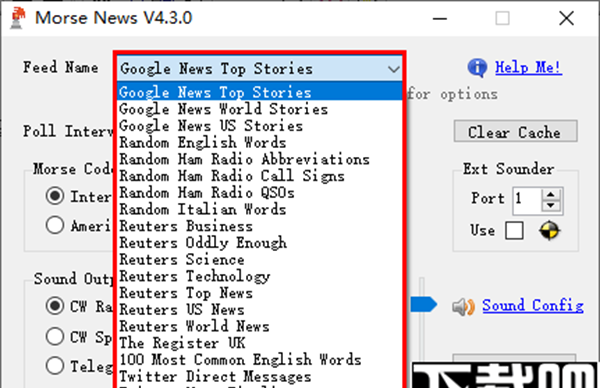The width and height of the screenshot is (600, 388).
Task: Pick The Register UK feed
Action: click(259, 343)
